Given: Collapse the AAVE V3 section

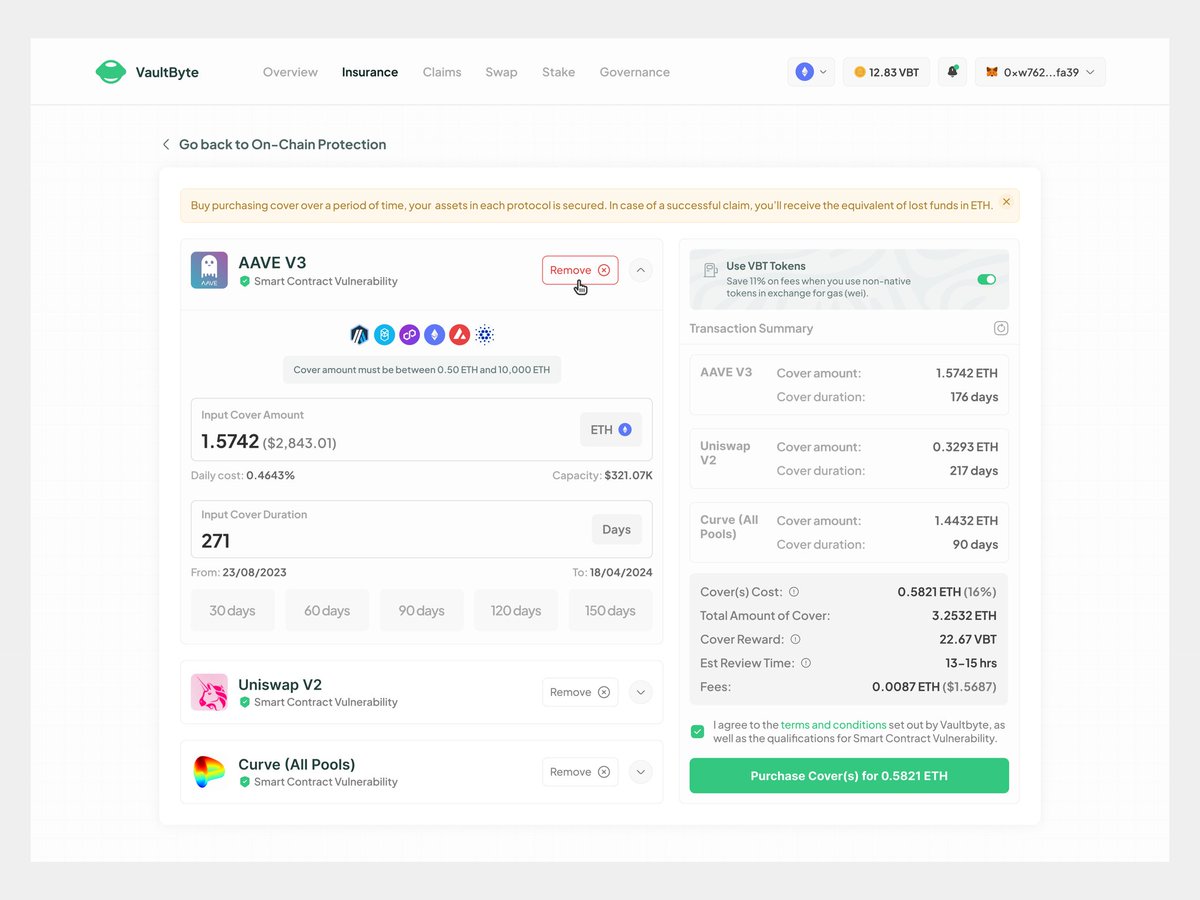Looking at the screenshot, I should (x=642, y=270).
